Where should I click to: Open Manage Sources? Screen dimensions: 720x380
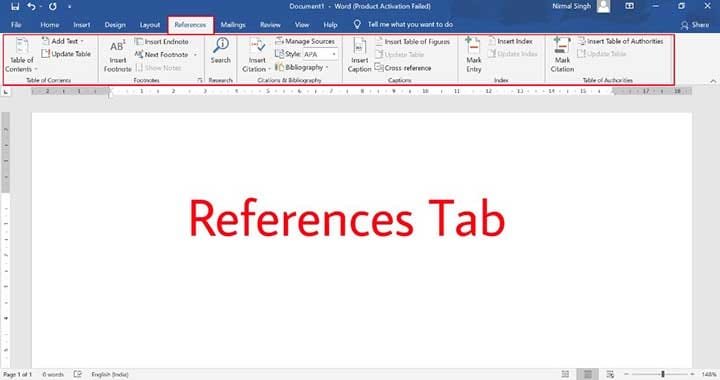pos(305,41)
